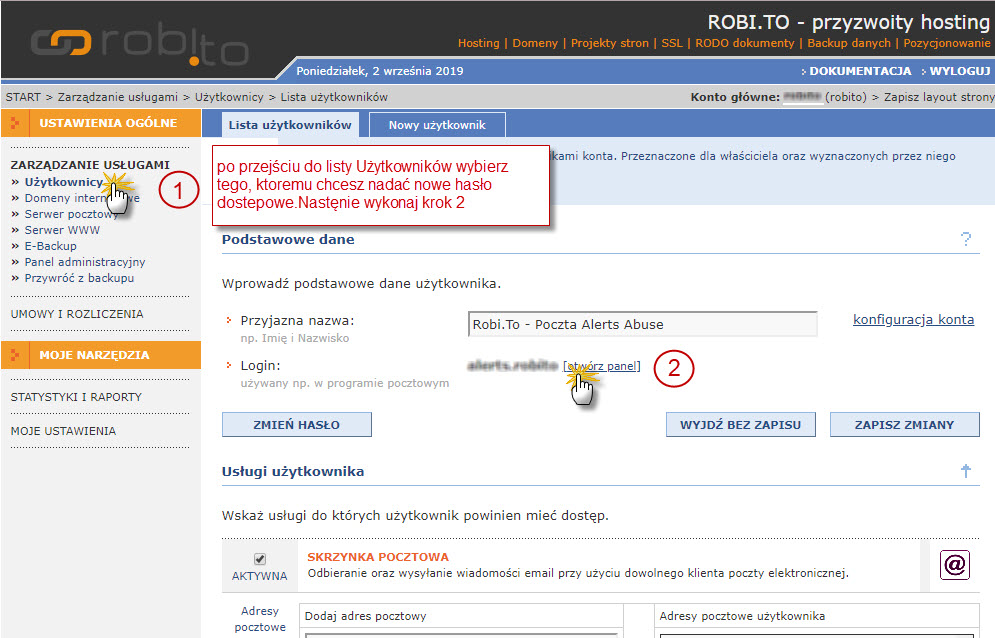The width and height of the screenshot is (995, 638).
Task: Open Hosting in top navigation
Action: click(x=478, y=43)
